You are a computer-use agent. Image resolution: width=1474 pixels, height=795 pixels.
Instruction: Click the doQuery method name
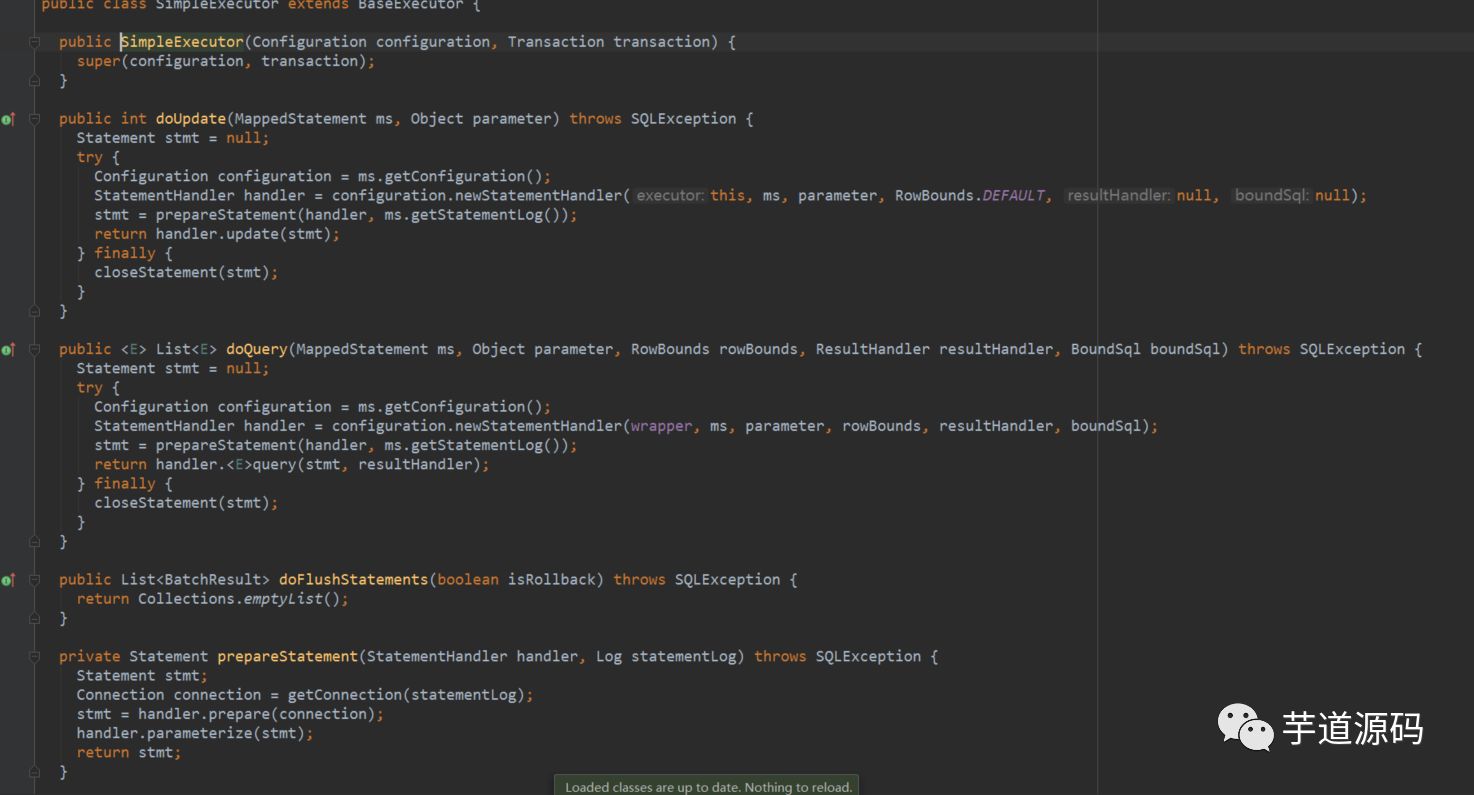(257, 349)
